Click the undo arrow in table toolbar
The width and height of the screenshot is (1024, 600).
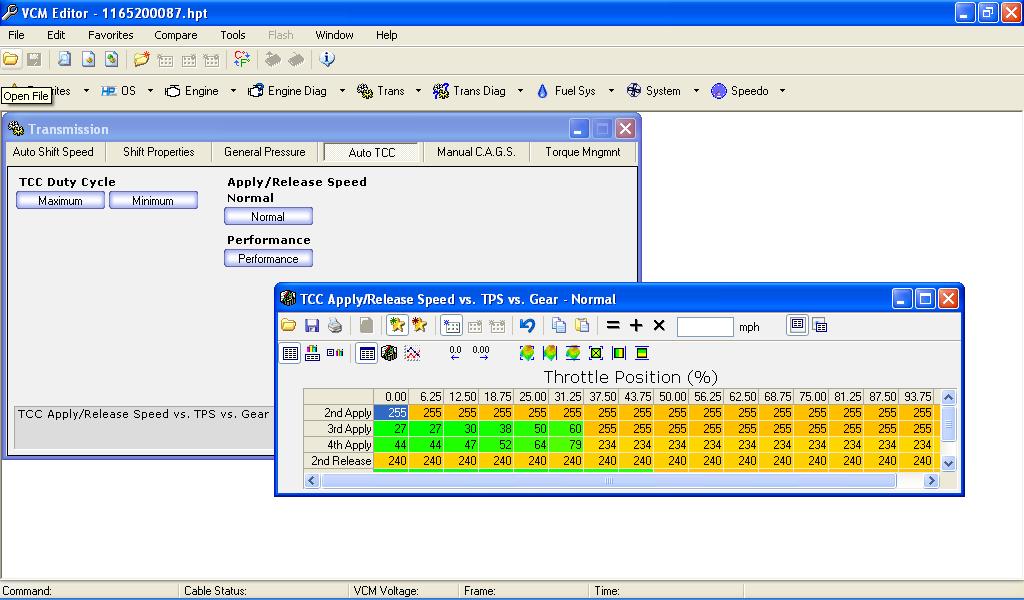coord(527,325)
